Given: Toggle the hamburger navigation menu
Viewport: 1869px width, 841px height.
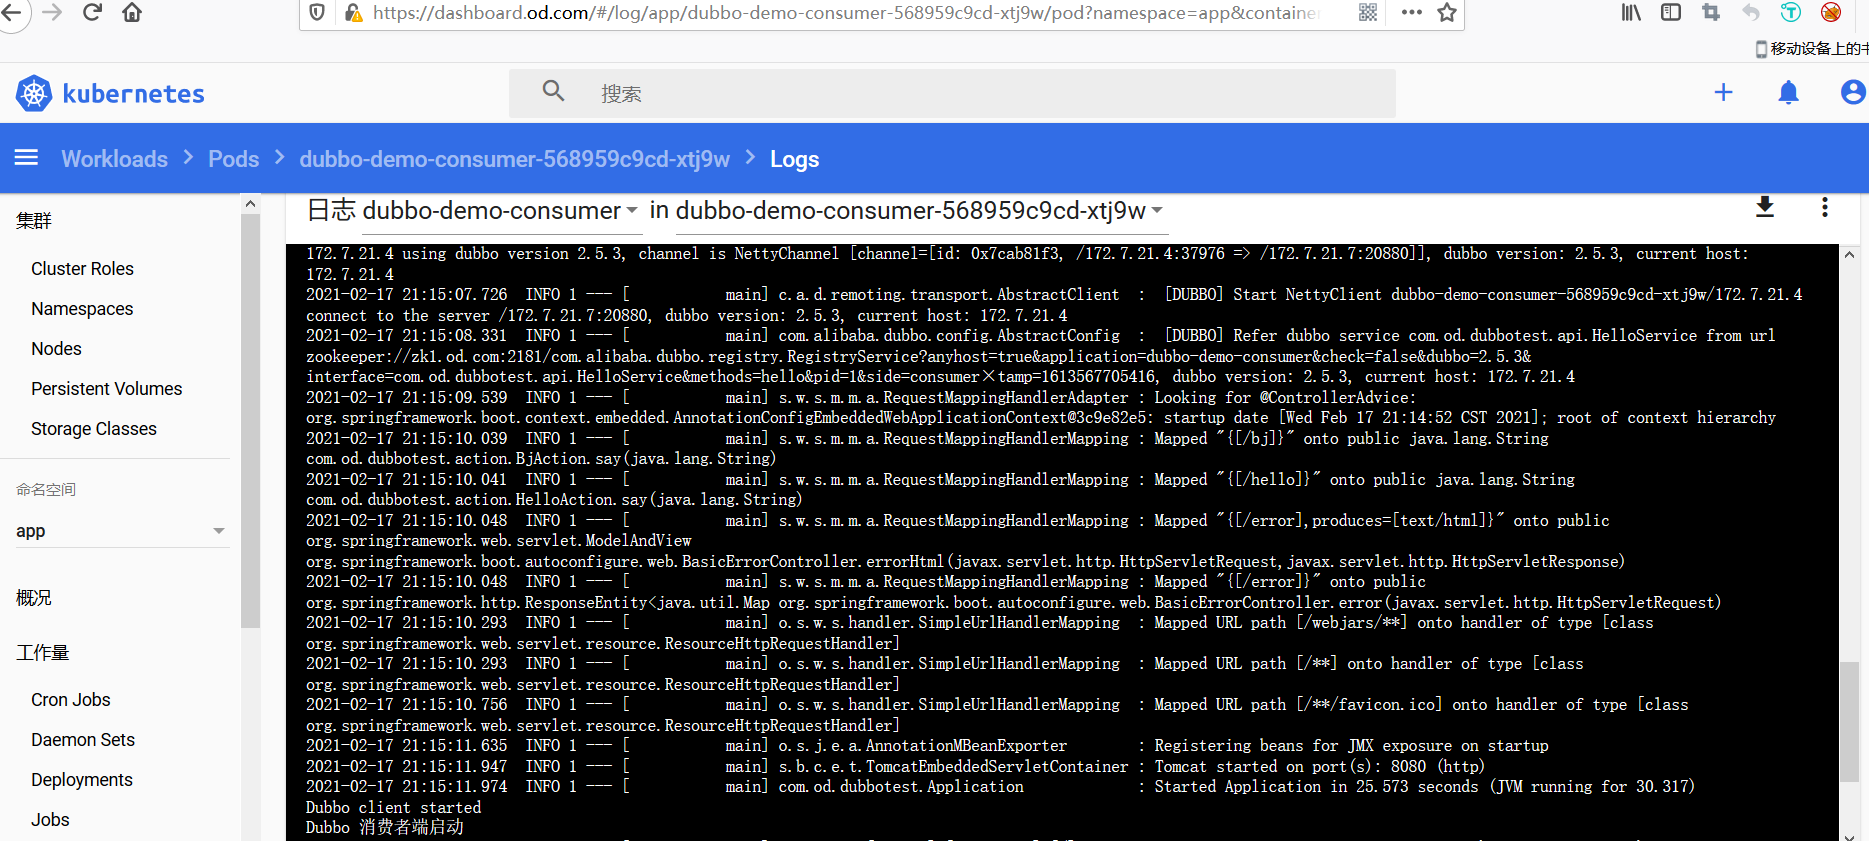Looking at the screenshot, I should [x=27, y=158].
